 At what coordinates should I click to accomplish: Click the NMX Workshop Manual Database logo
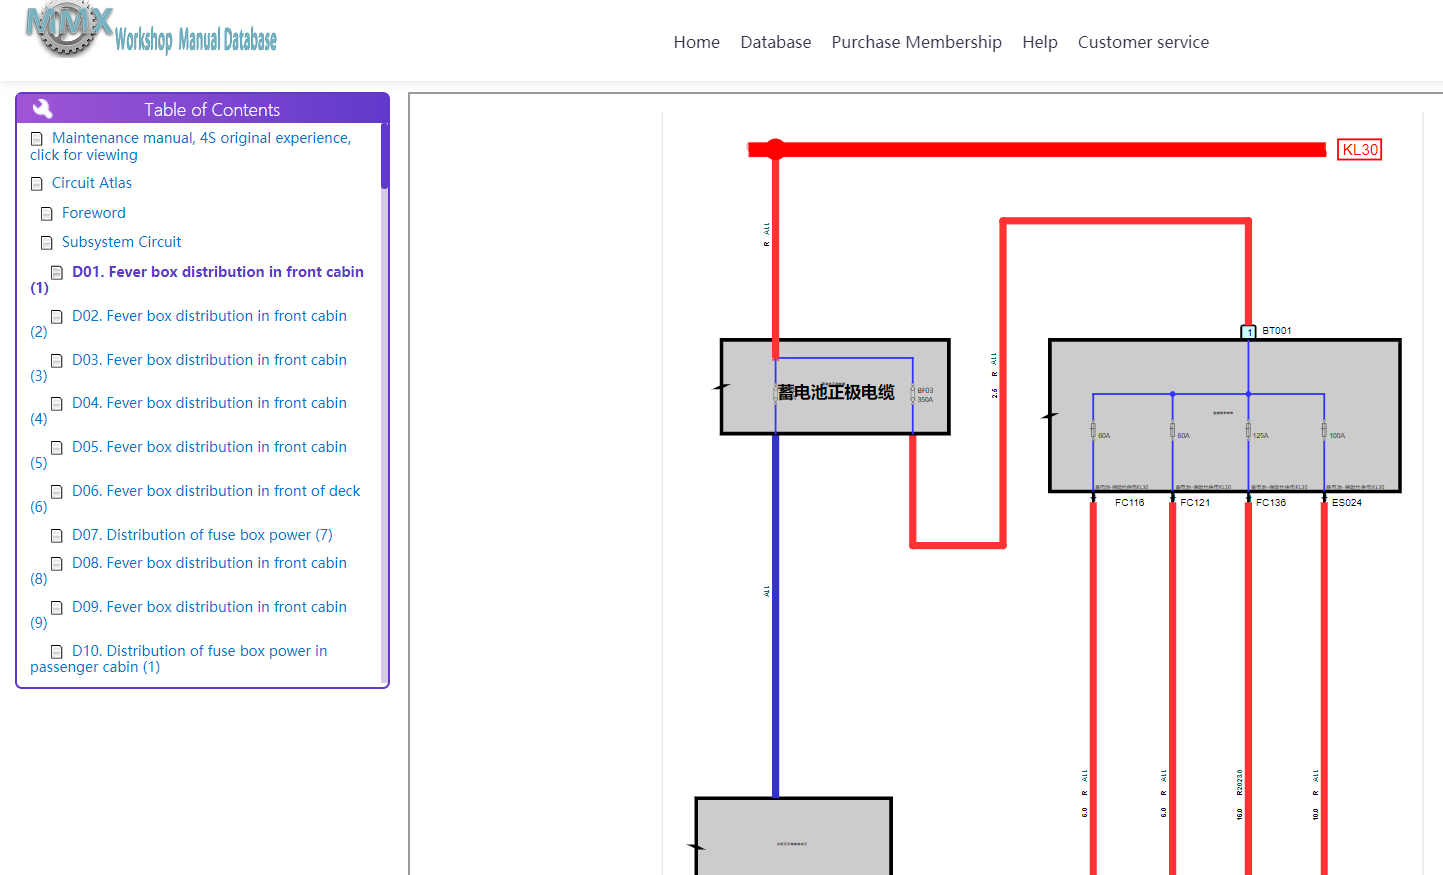coord(151,30)
